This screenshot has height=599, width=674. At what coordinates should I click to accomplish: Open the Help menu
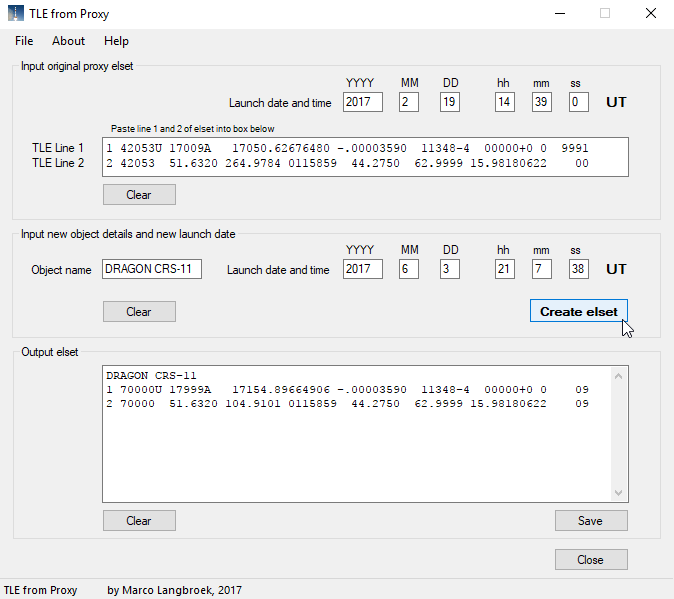pos(116,41)
